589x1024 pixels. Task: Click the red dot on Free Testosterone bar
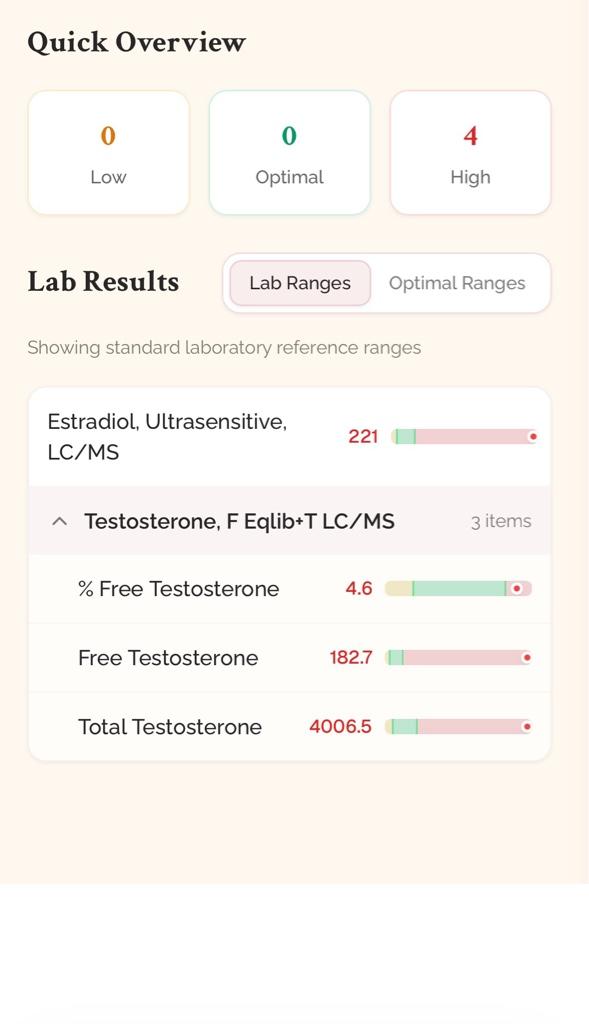tap(526, 658)
